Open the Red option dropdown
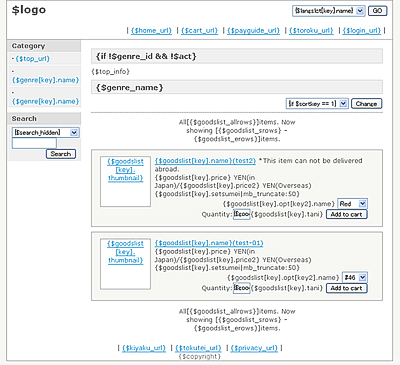Viewport: 400px width, 365px height. (353, 204)
